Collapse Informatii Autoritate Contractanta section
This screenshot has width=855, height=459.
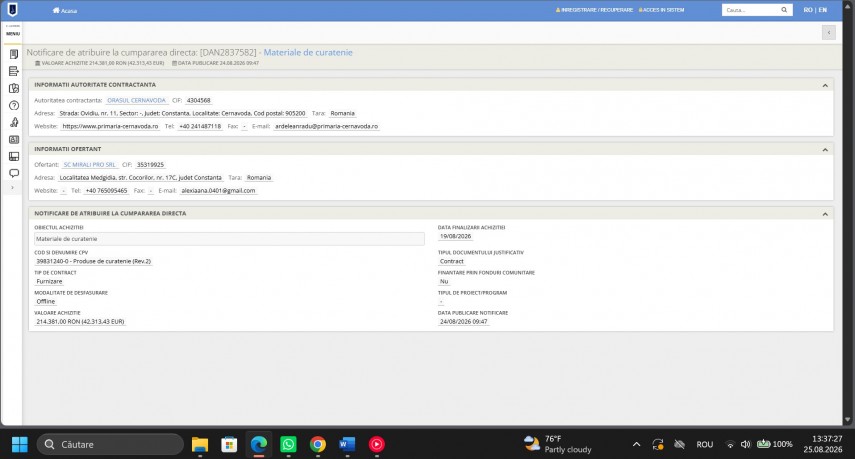point(825,85)
